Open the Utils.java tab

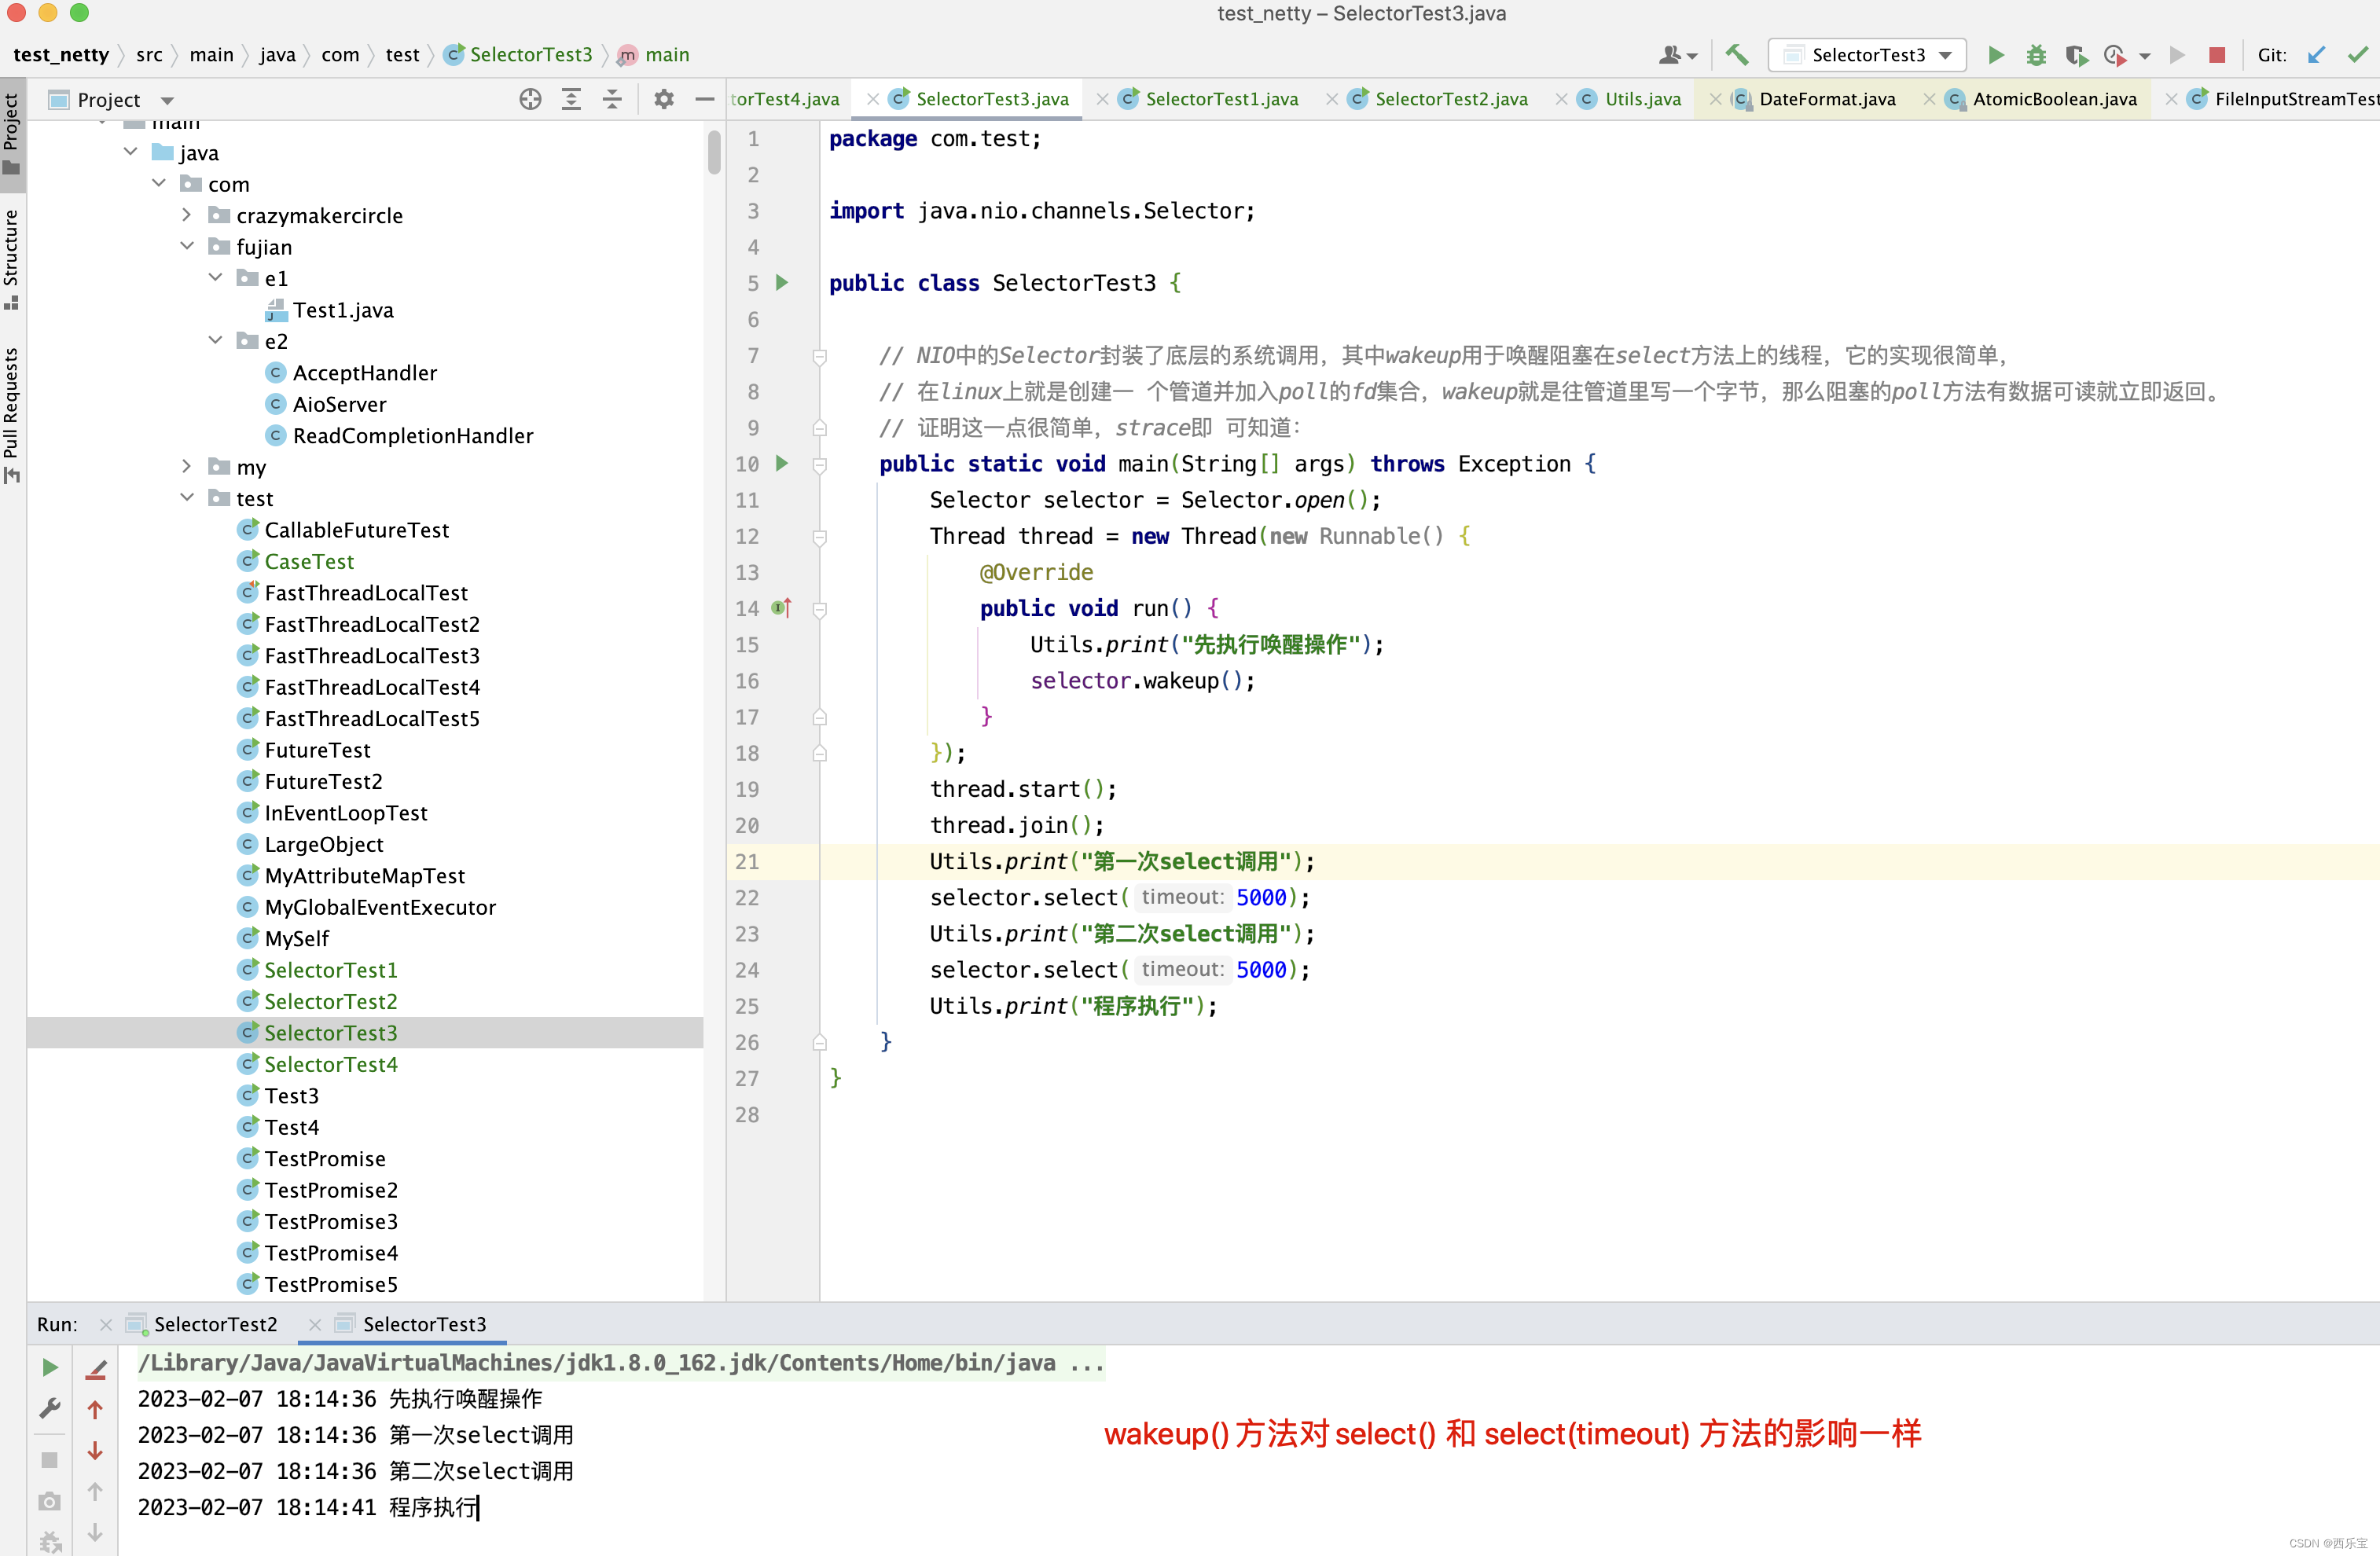pyautogui.click(x=1642, y=99)
